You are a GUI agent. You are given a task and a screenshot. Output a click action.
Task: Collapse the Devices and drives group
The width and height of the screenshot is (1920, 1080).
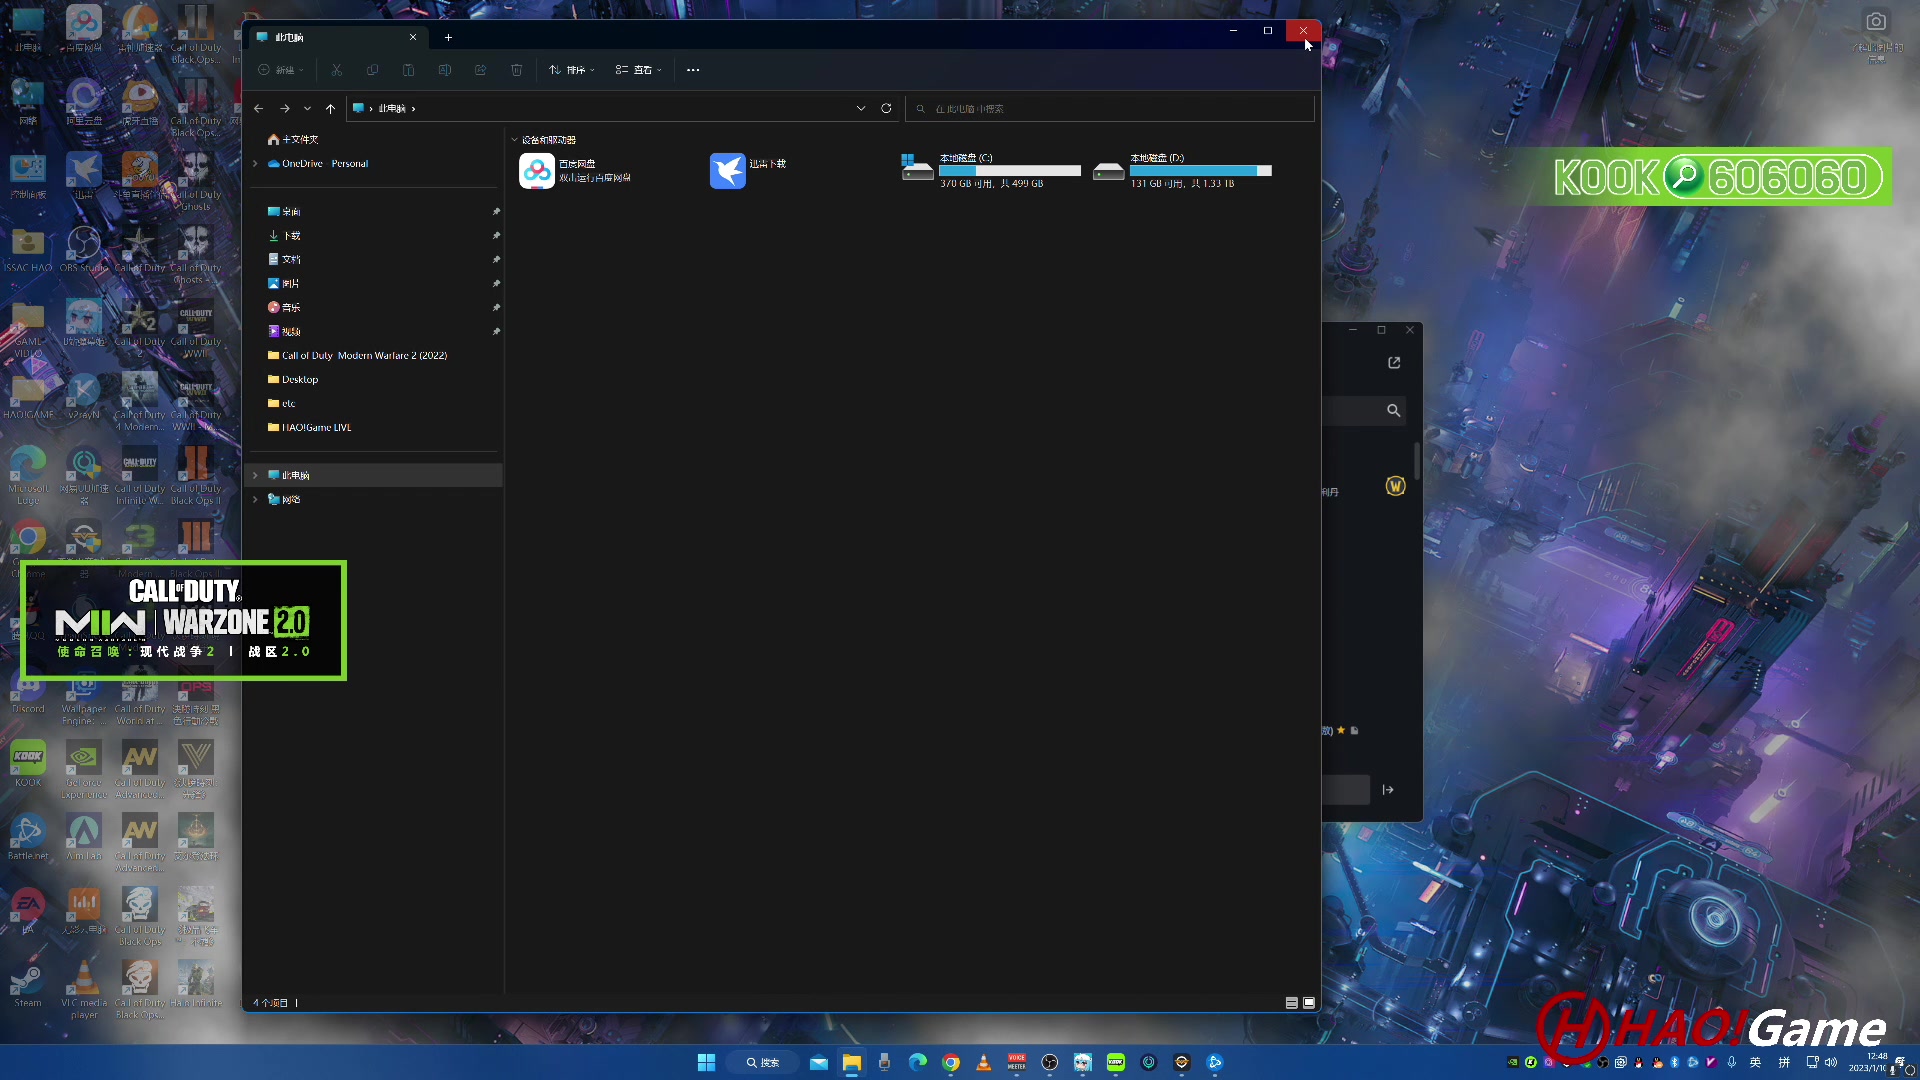coord(515,140)
